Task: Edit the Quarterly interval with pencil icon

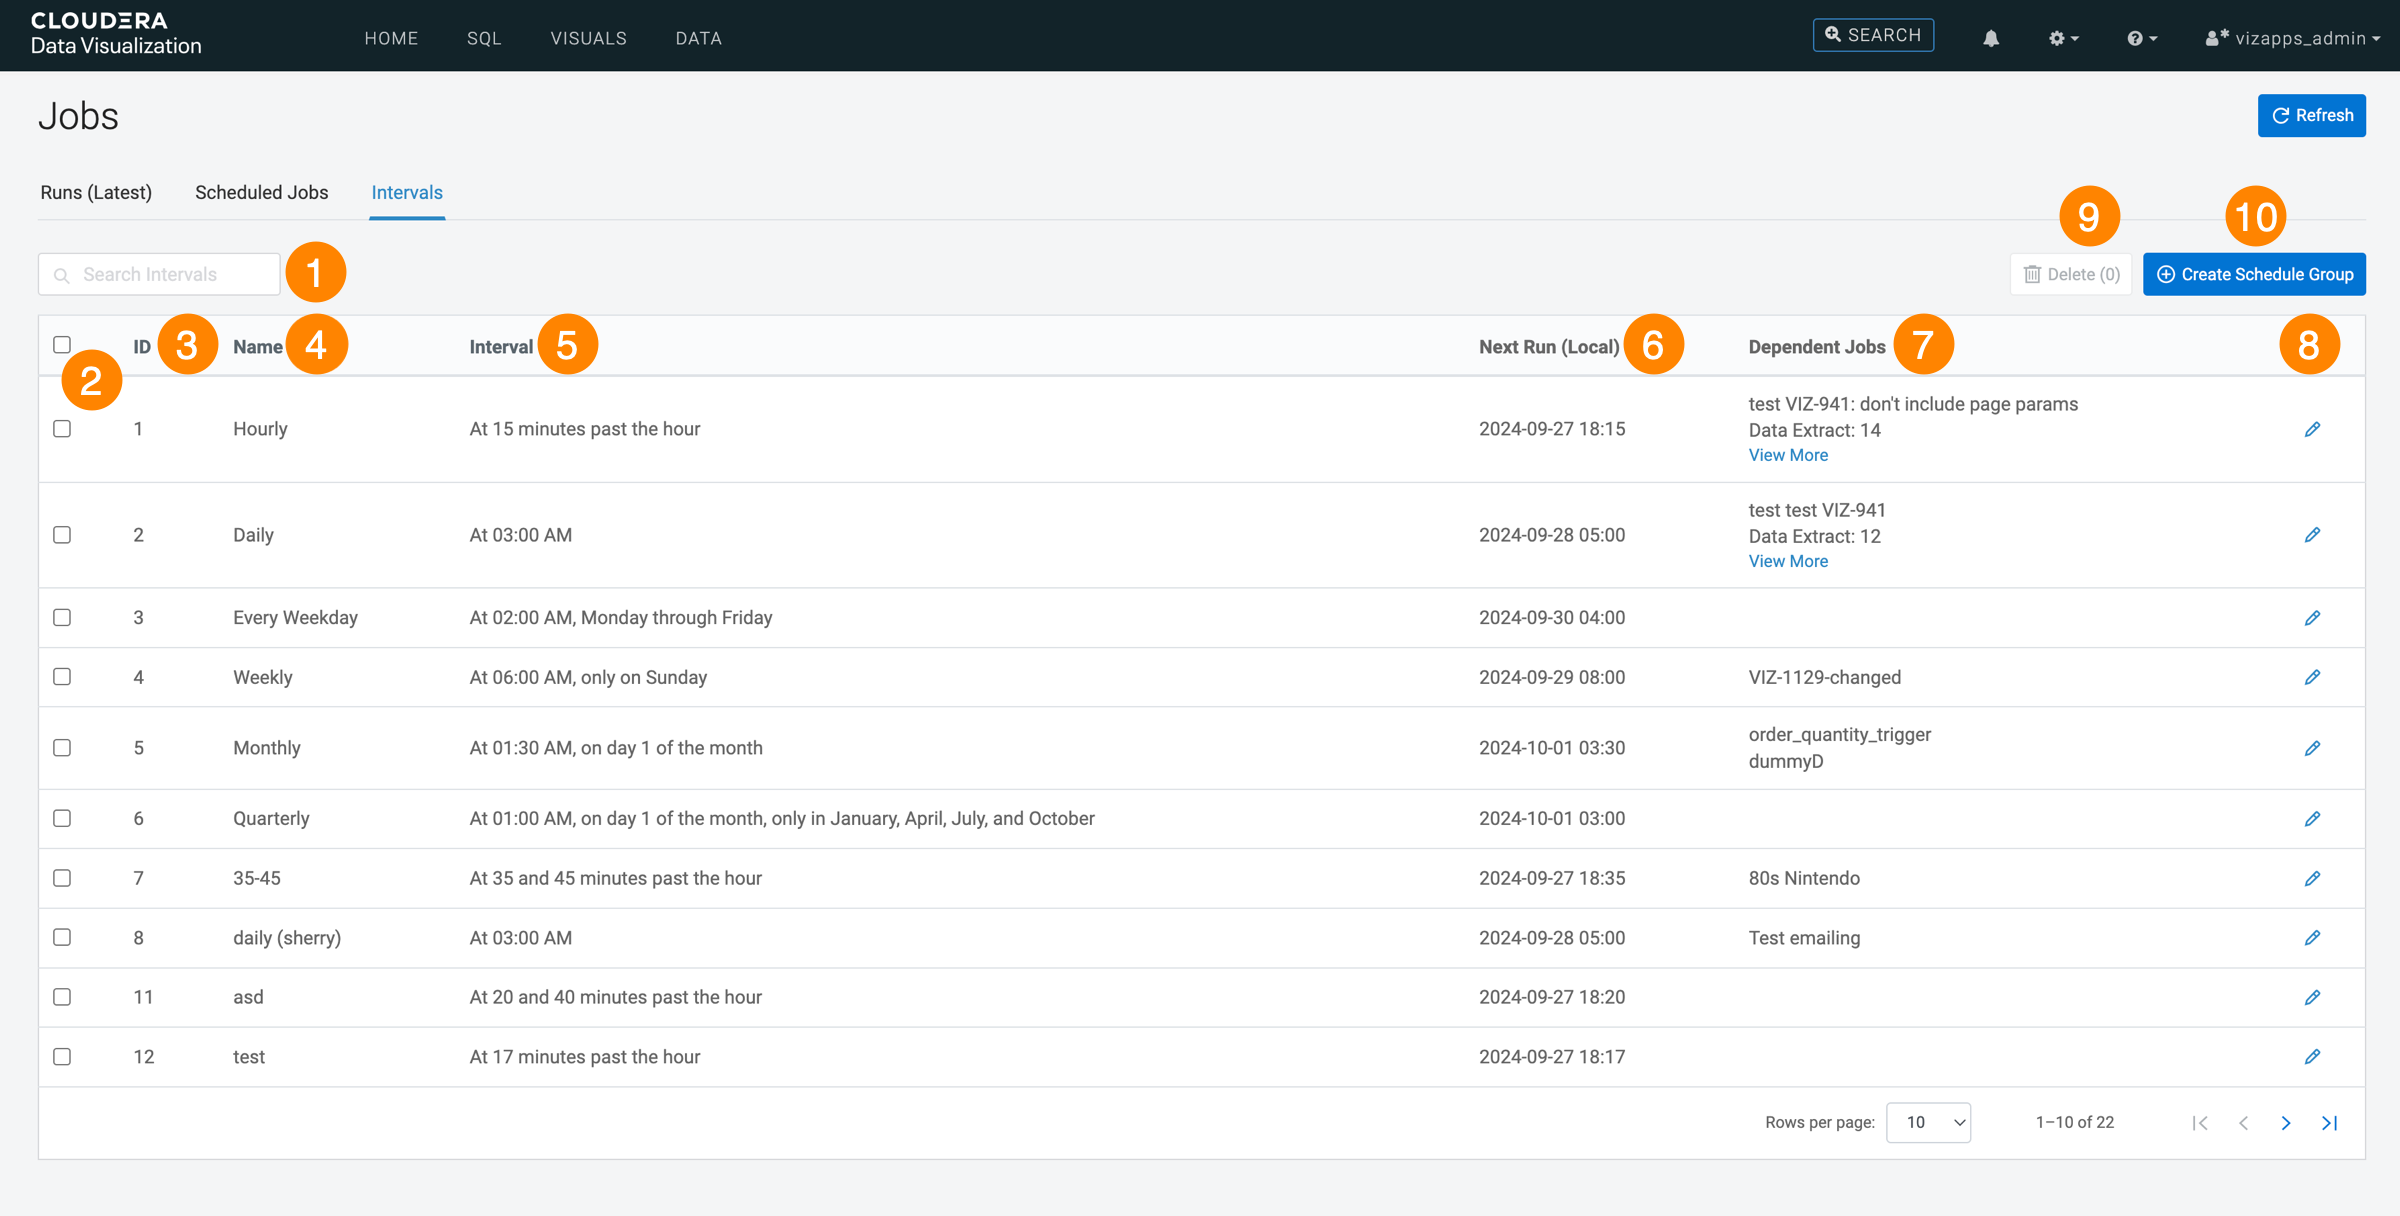Action: pyautogui.click(x=2312, y=819)
